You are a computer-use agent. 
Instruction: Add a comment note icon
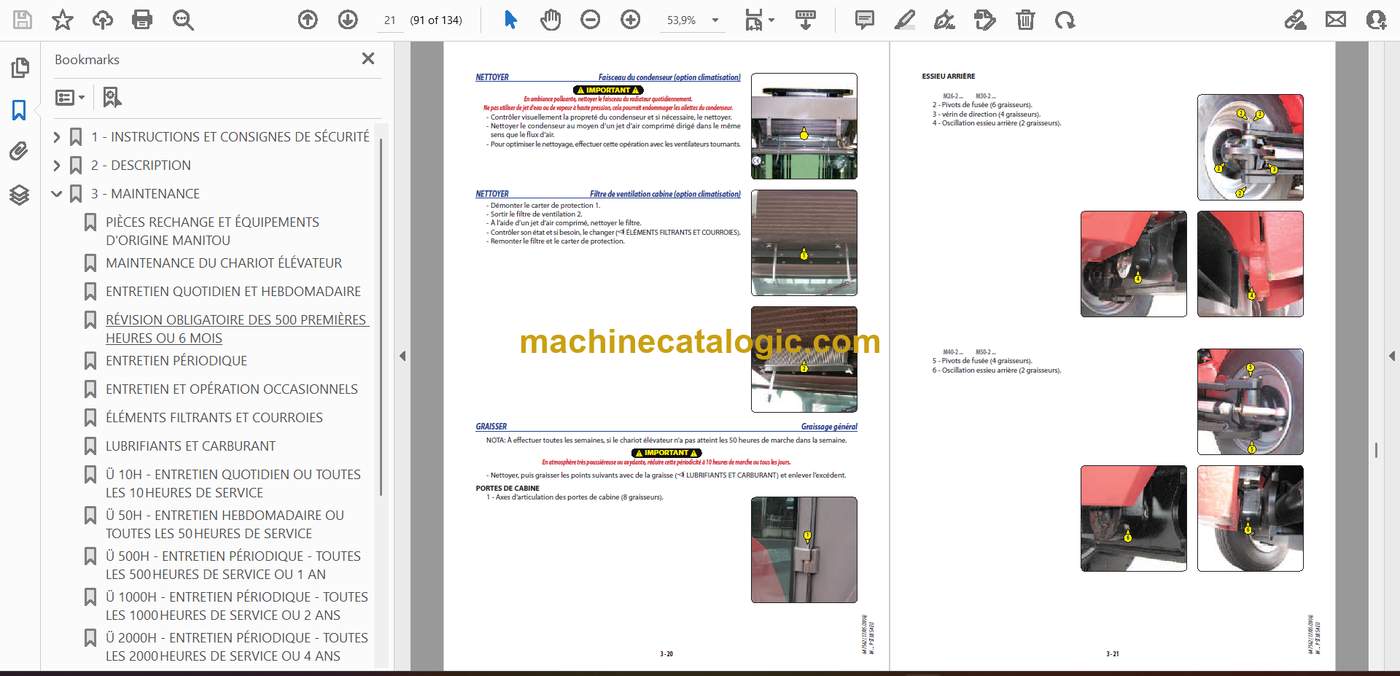pos(865,20)
